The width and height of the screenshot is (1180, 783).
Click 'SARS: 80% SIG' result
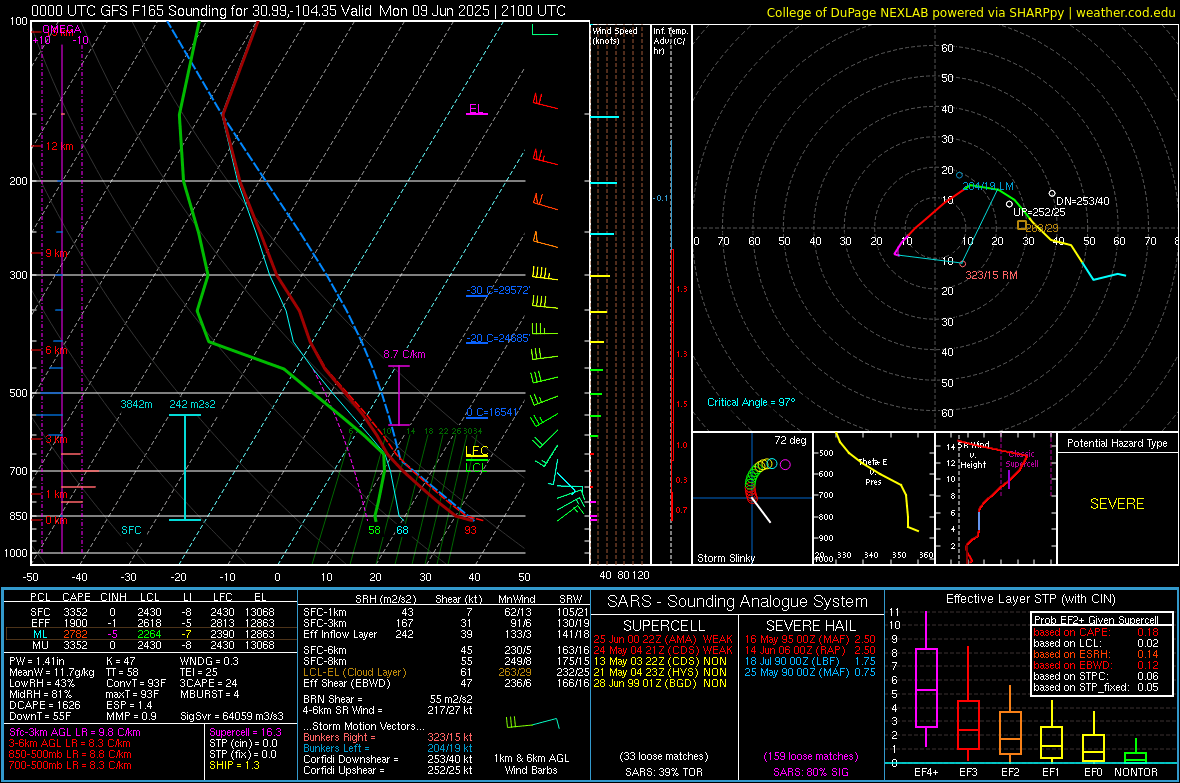tap(810, 772)
